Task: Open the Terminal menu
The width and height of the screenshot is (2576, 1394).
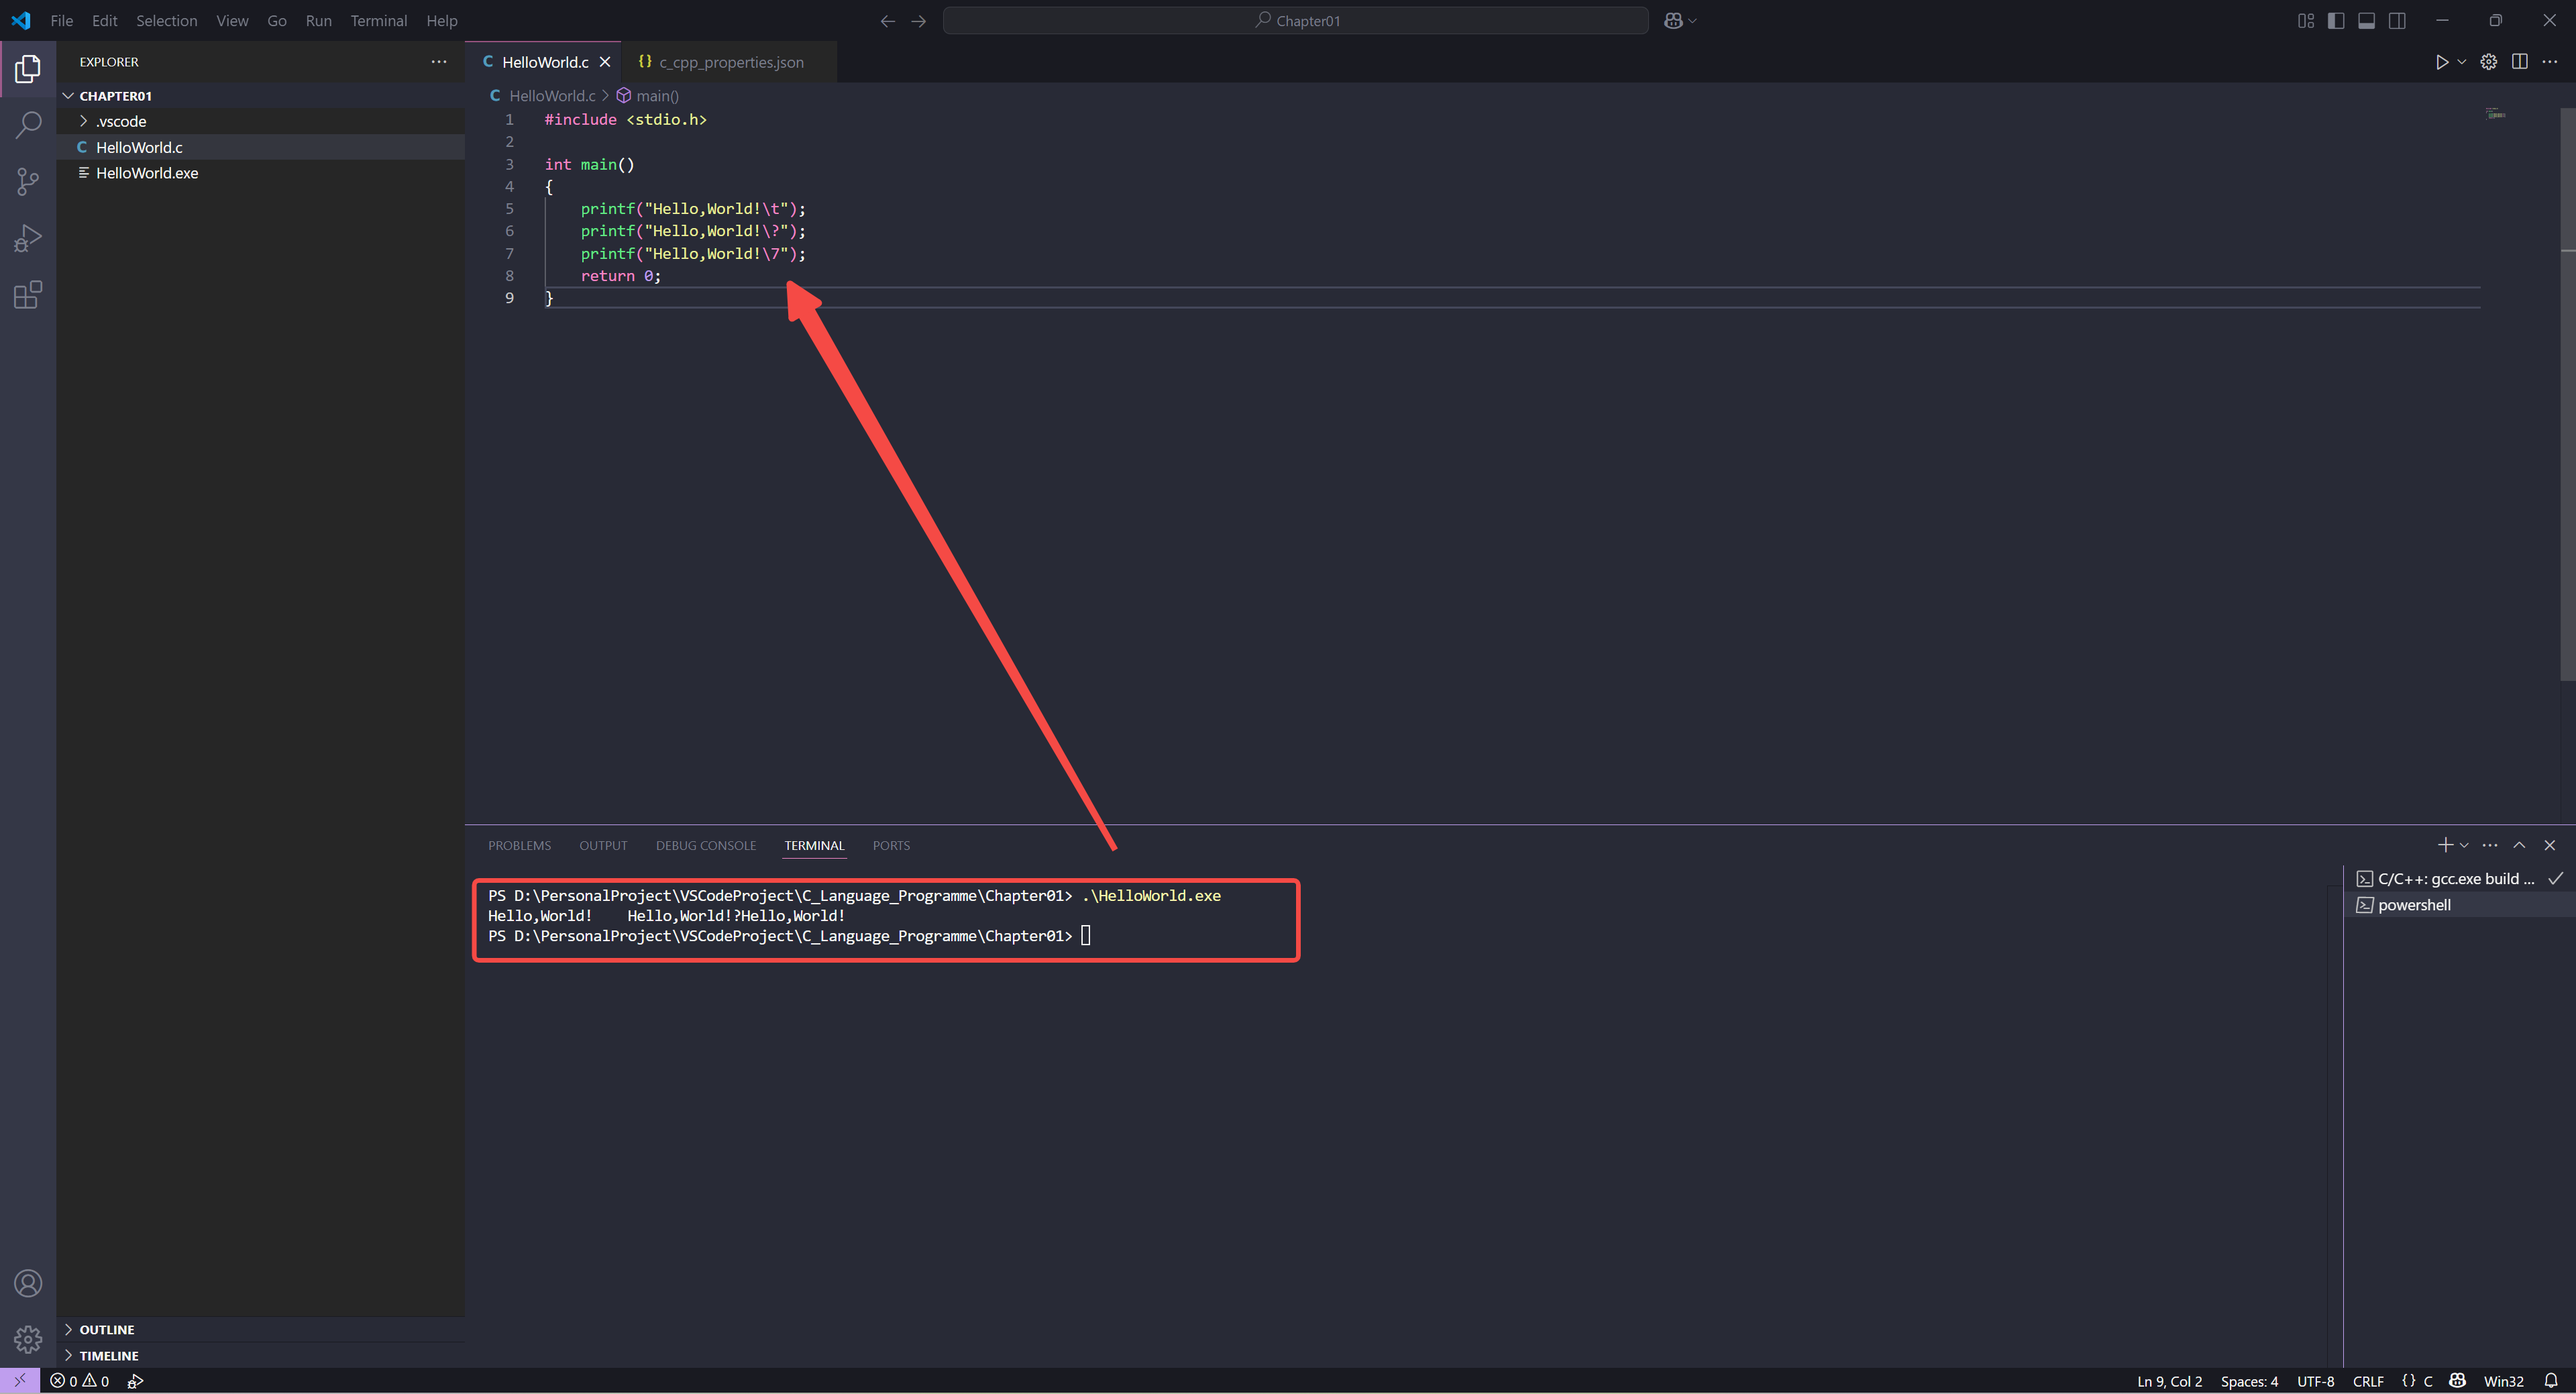Action: (378, 21)
